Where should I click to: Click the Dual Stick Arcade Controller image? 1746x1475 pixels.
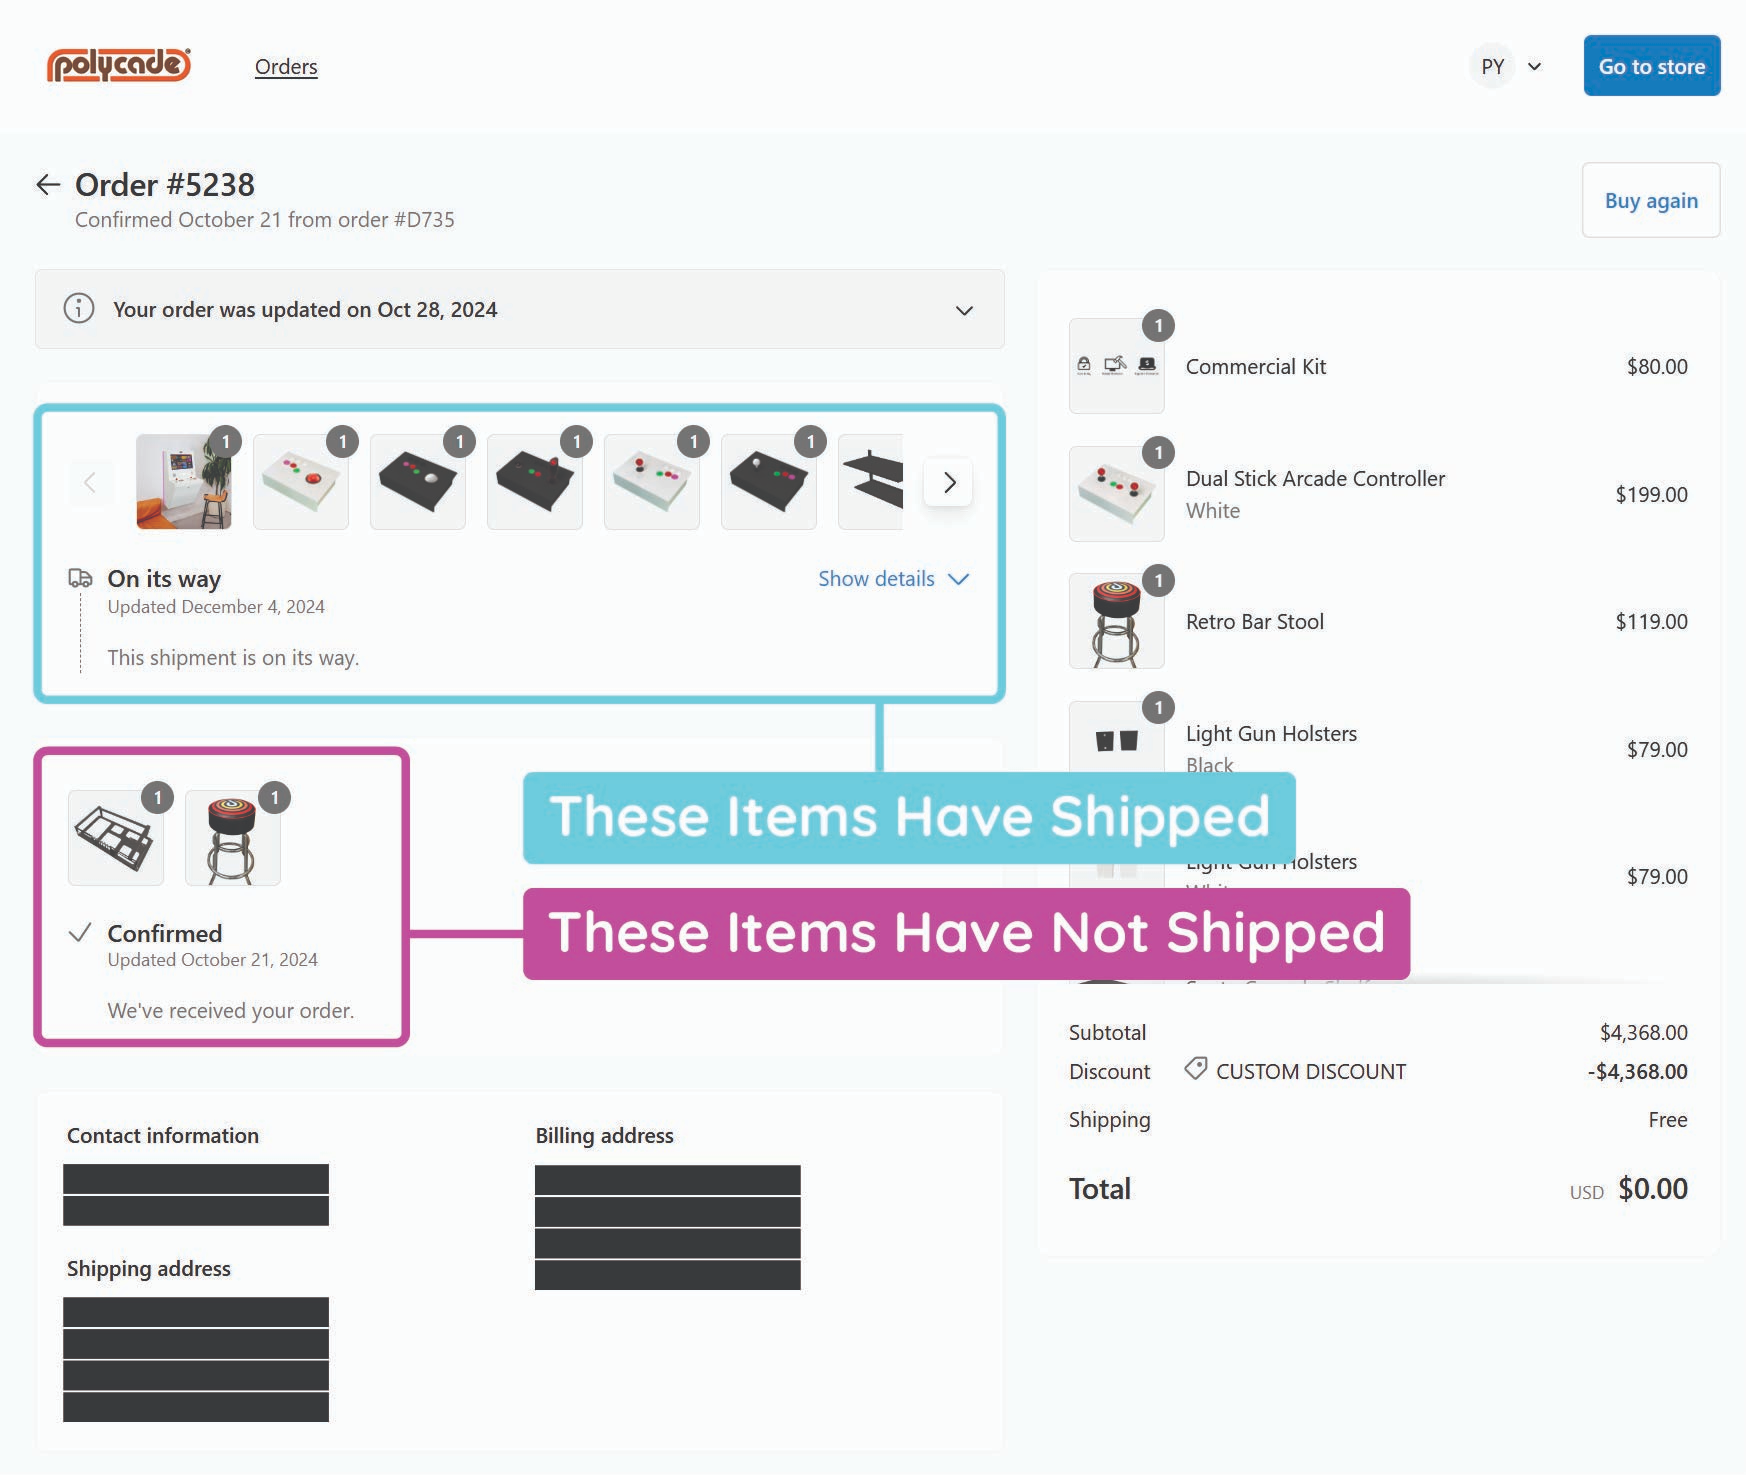(1116, 494)
